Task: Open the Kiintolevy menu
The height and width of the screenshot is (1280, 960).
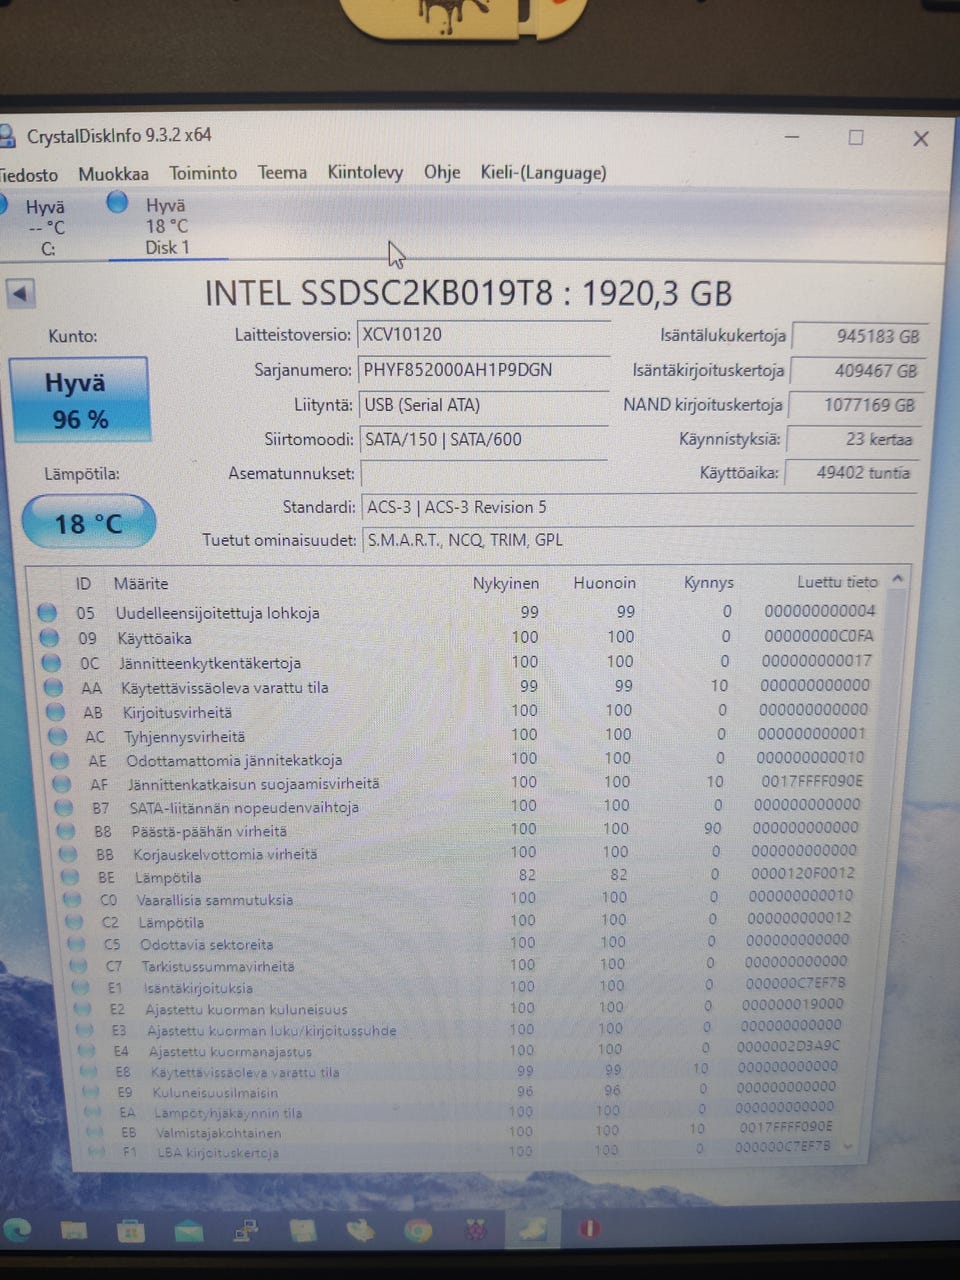Action: pyautogui.click(x=365, y=172)
